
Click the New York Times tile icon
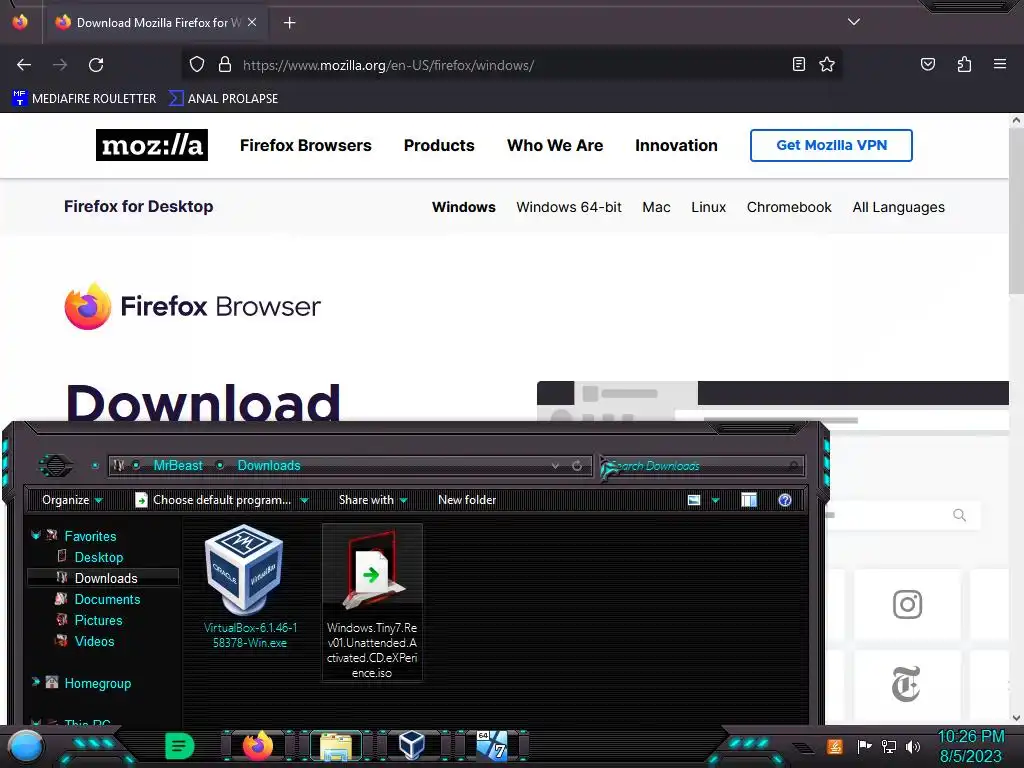tap(906, 684)
